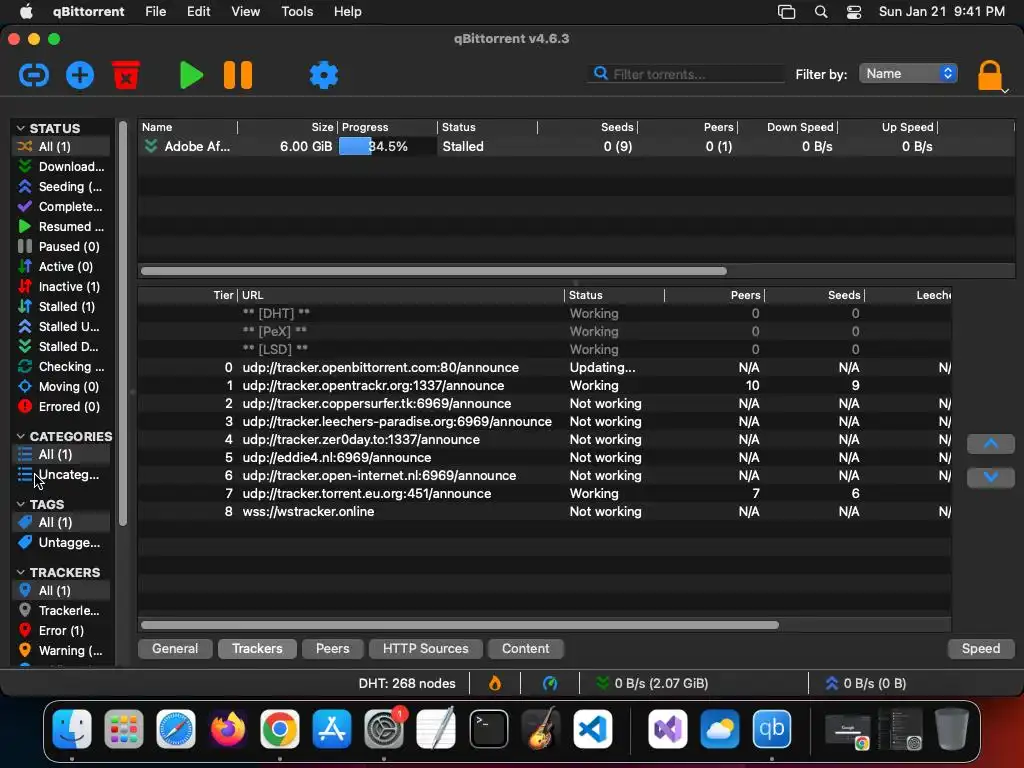Collapse the CATEGORIES section

20,436
